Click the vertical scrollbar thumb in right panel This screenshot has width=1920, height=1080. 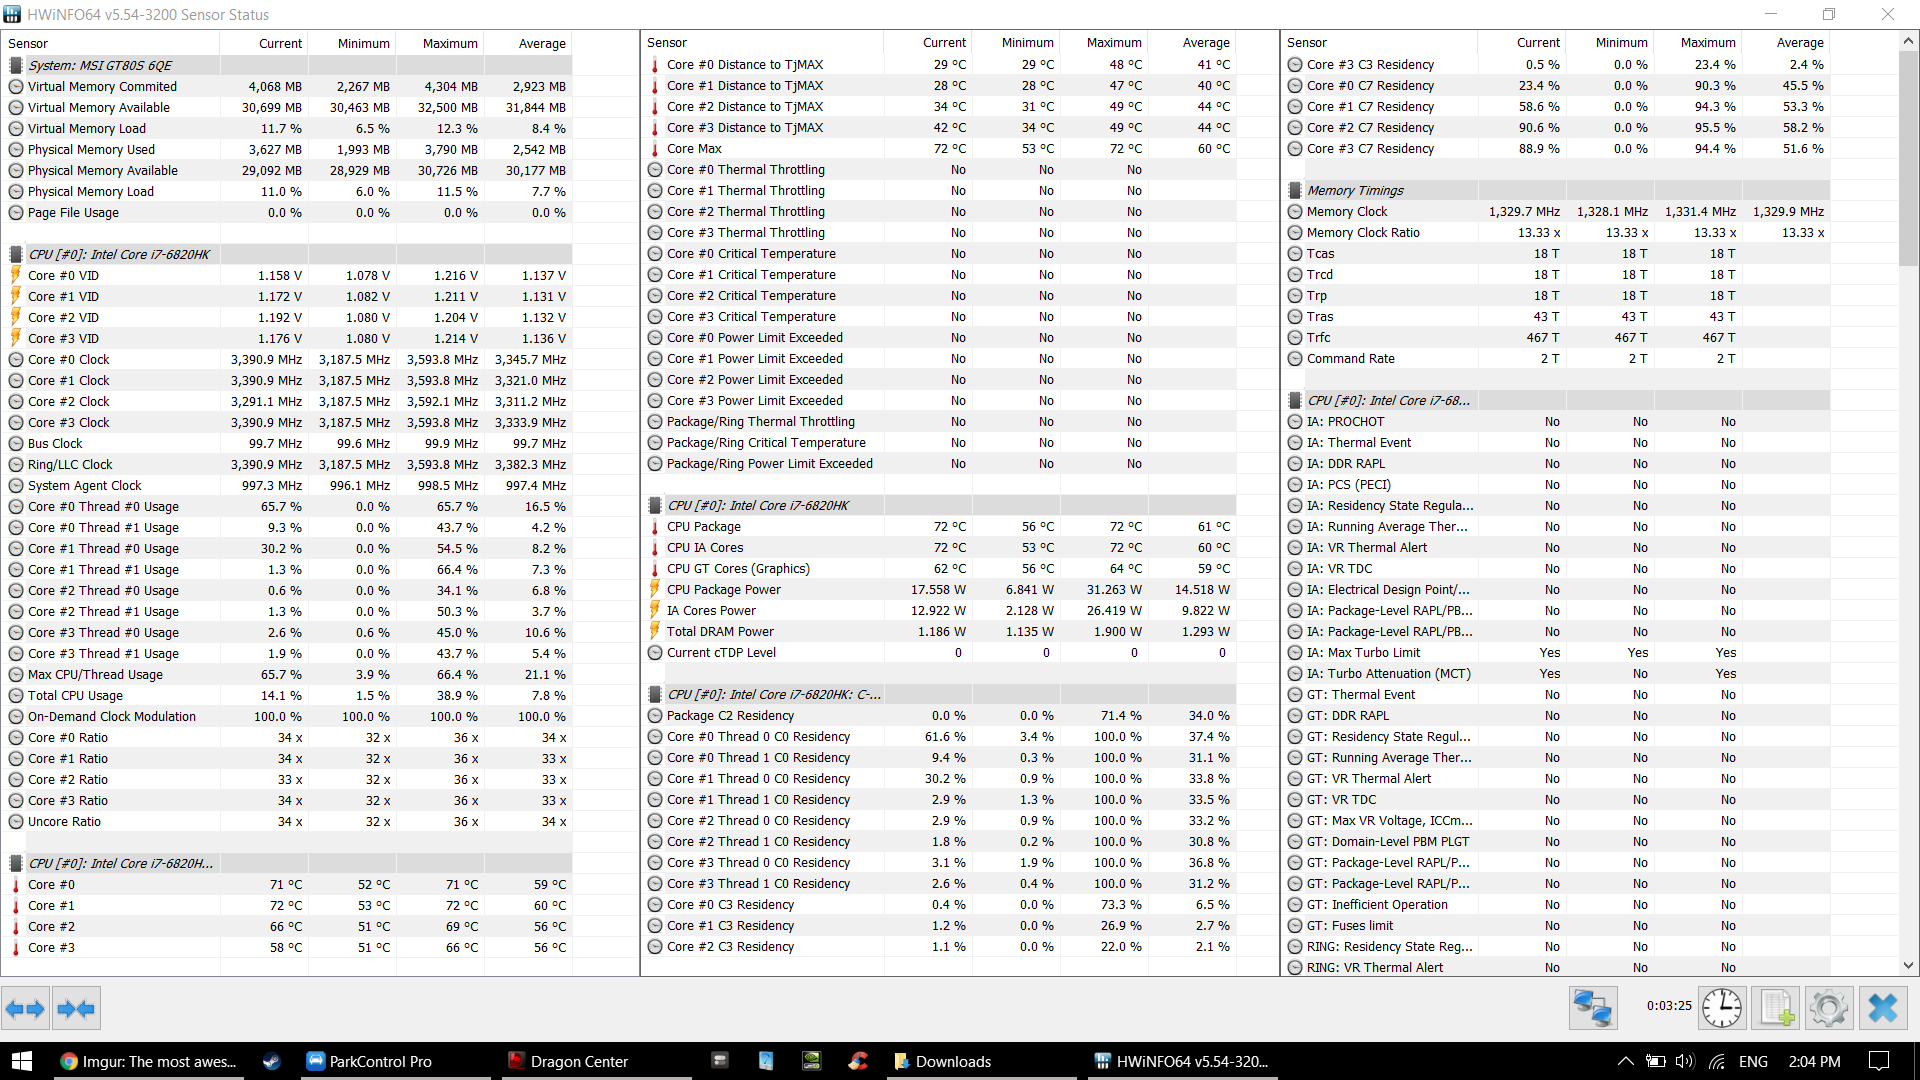point(1908,157)
